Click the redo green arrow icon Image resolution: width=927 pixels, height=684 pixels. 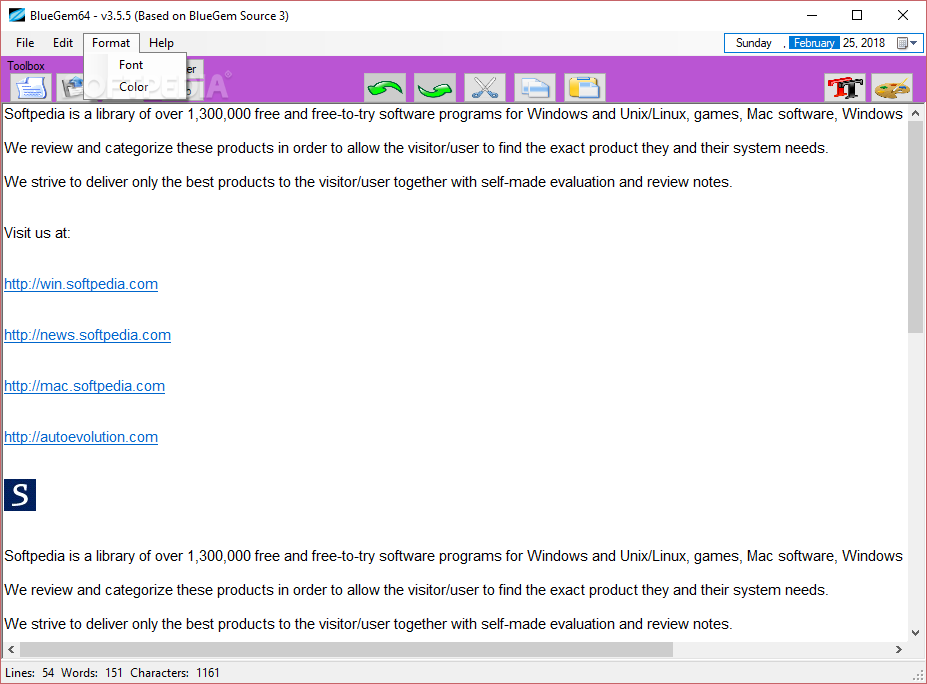tap(435, 88)
